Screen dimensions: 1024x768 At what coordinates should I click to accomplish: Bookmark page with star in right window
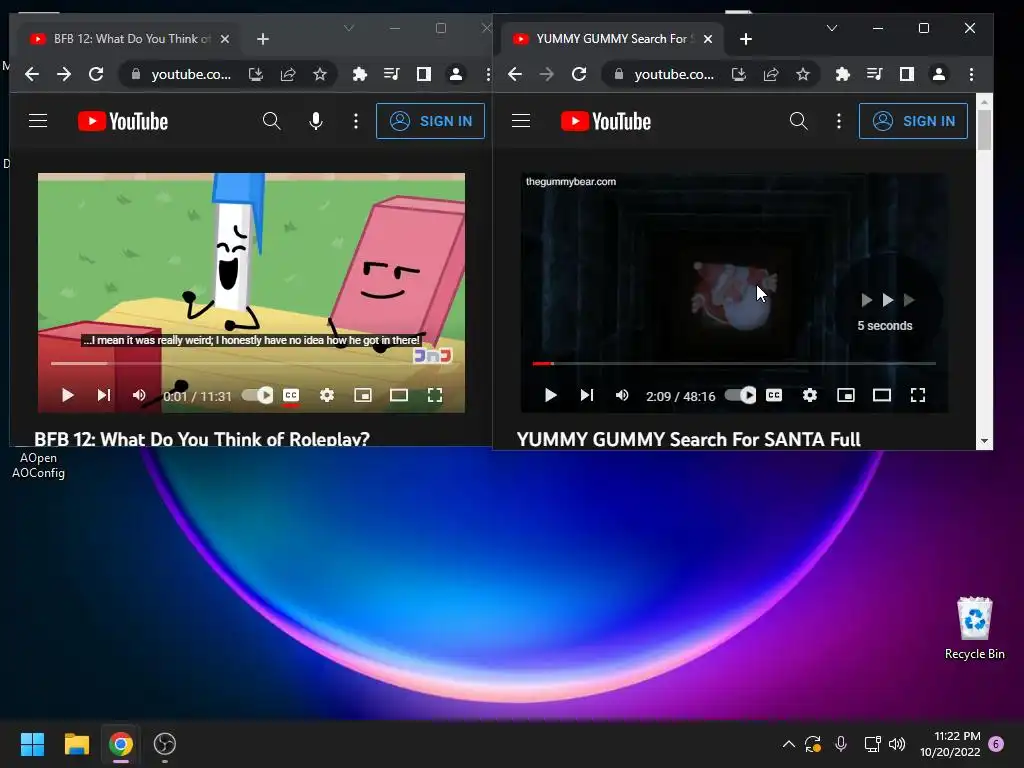coord(803,74)
